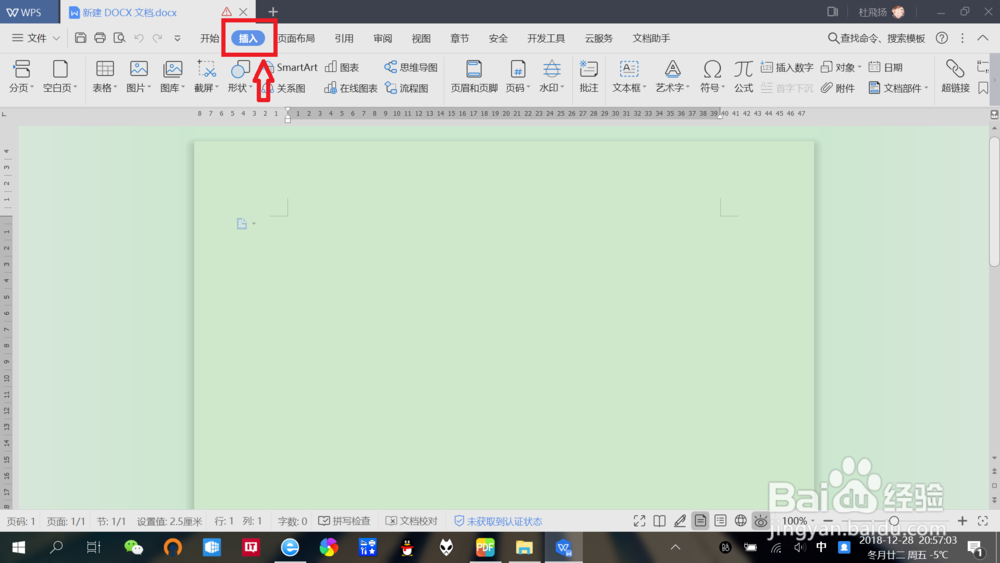Click the print icon in quick toolbar
The height and width of the screenshot is (563, 1000).
[x=99, y=38]
